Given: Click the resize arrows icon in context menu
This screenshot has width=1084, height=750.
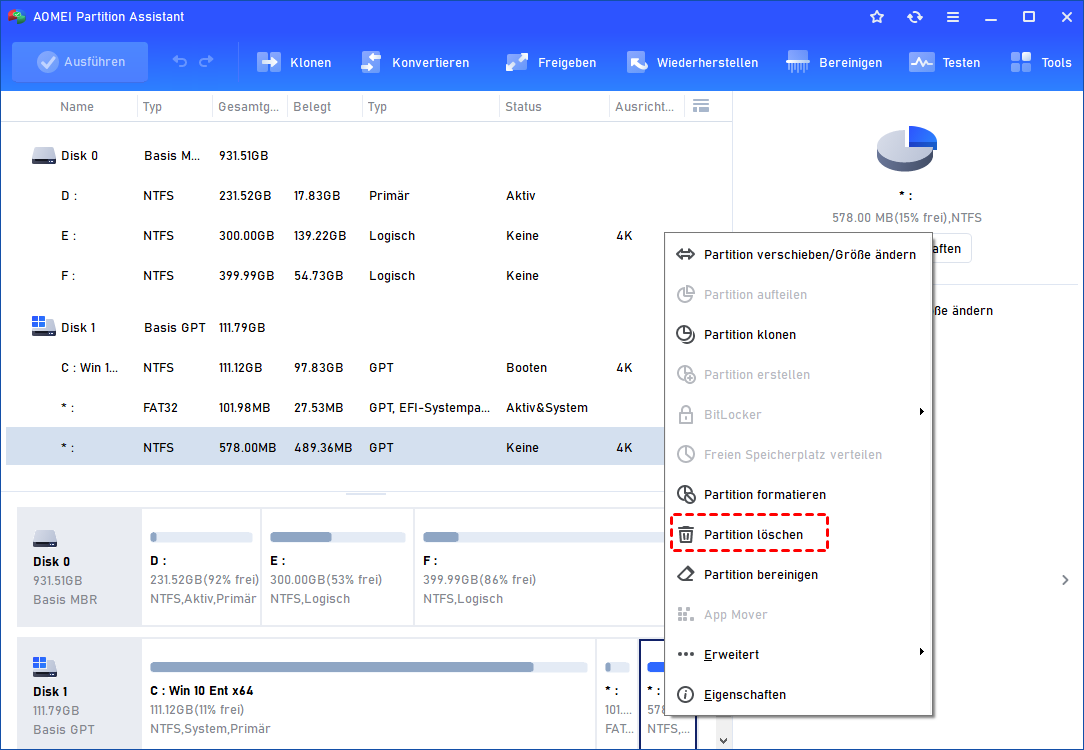Looking at the screenshot, I should (x=685, y=254).
